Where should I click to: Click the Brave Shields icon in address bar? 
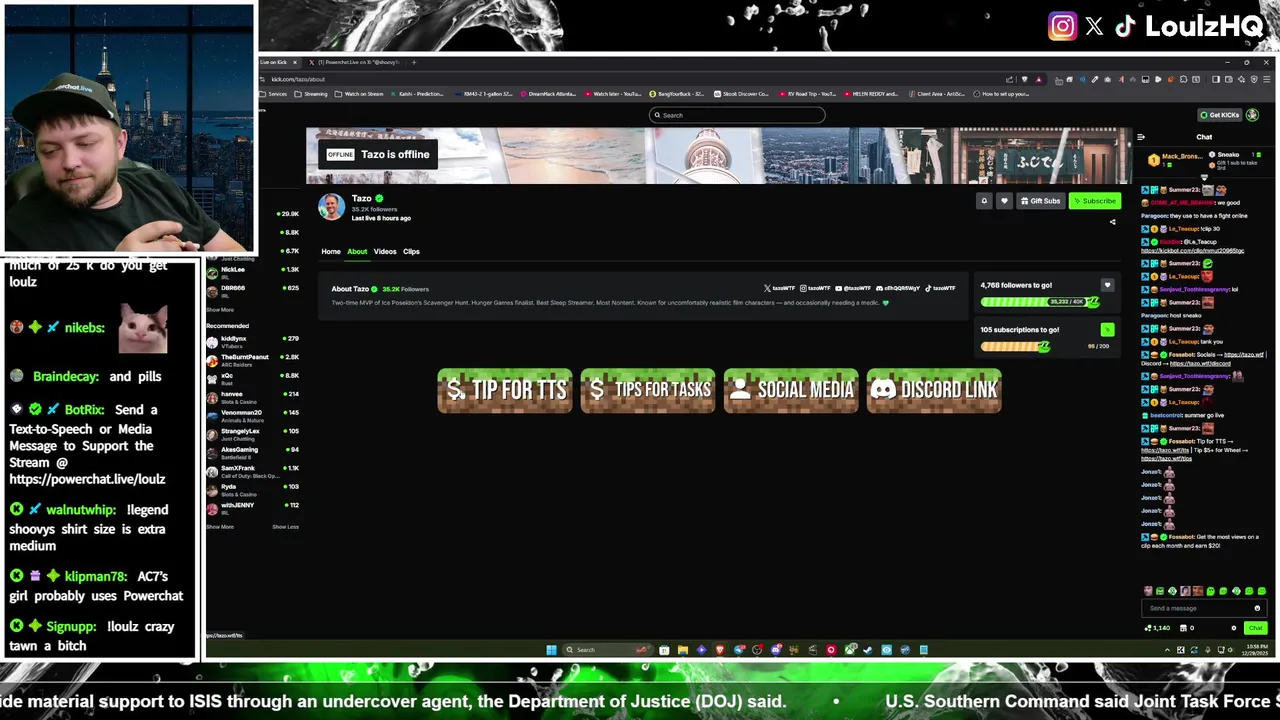point(1024,80)
